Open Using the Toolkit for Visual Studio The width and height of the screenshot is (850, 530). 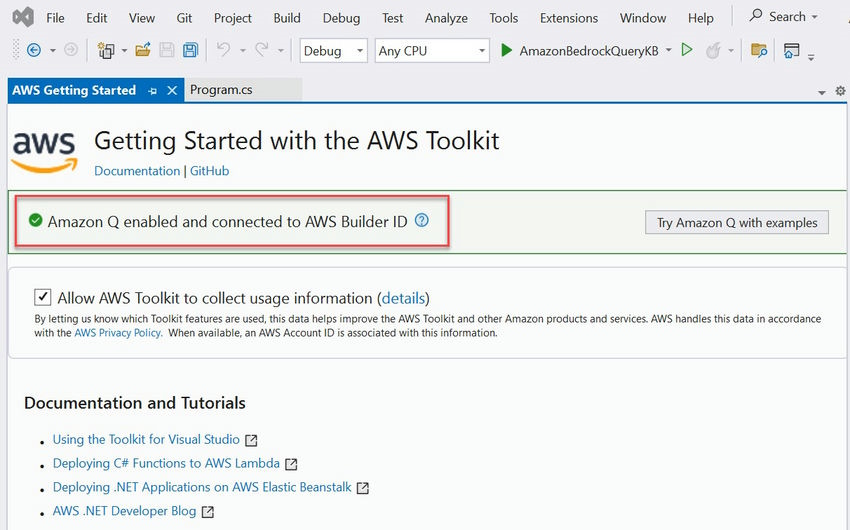(x=146, y=439)
